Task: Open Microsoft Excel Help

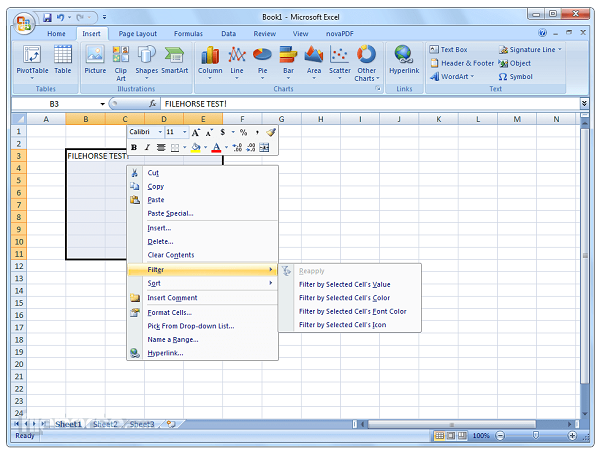Action: click(x=542, y=33)
